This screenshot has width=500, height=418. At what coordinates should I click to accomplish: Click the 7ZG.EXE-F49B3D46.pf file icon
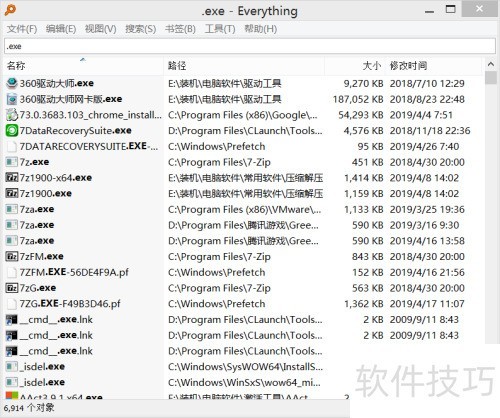[12, 303]
